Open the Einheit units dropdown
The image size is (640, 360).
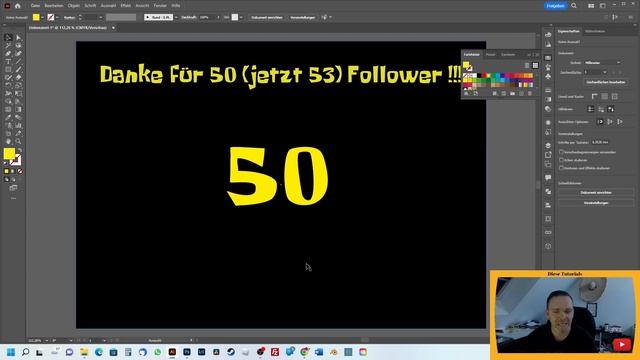(603, 62)
